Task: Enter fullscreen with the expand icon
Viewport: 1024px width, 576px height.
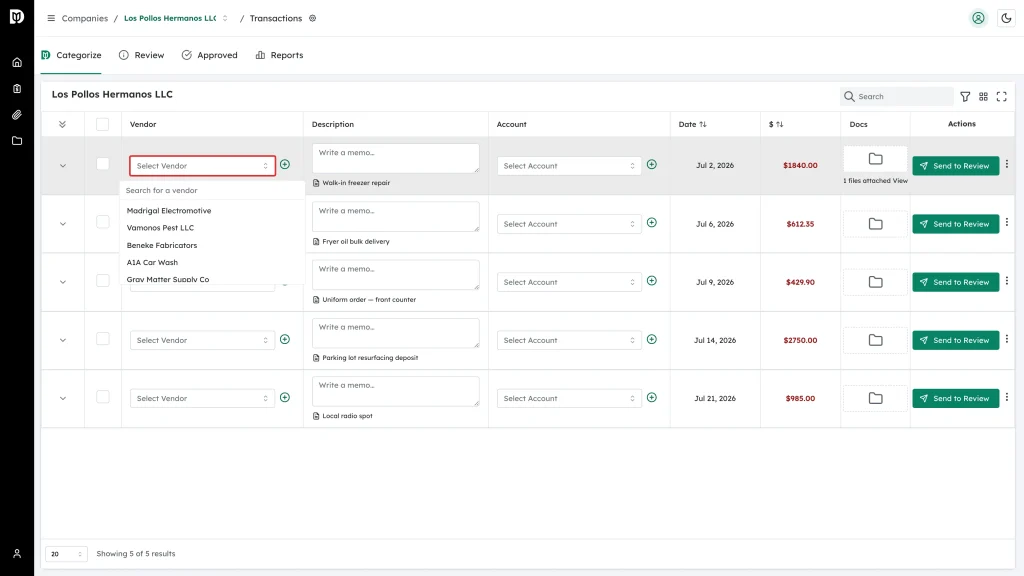Action: click(1002, 97)
